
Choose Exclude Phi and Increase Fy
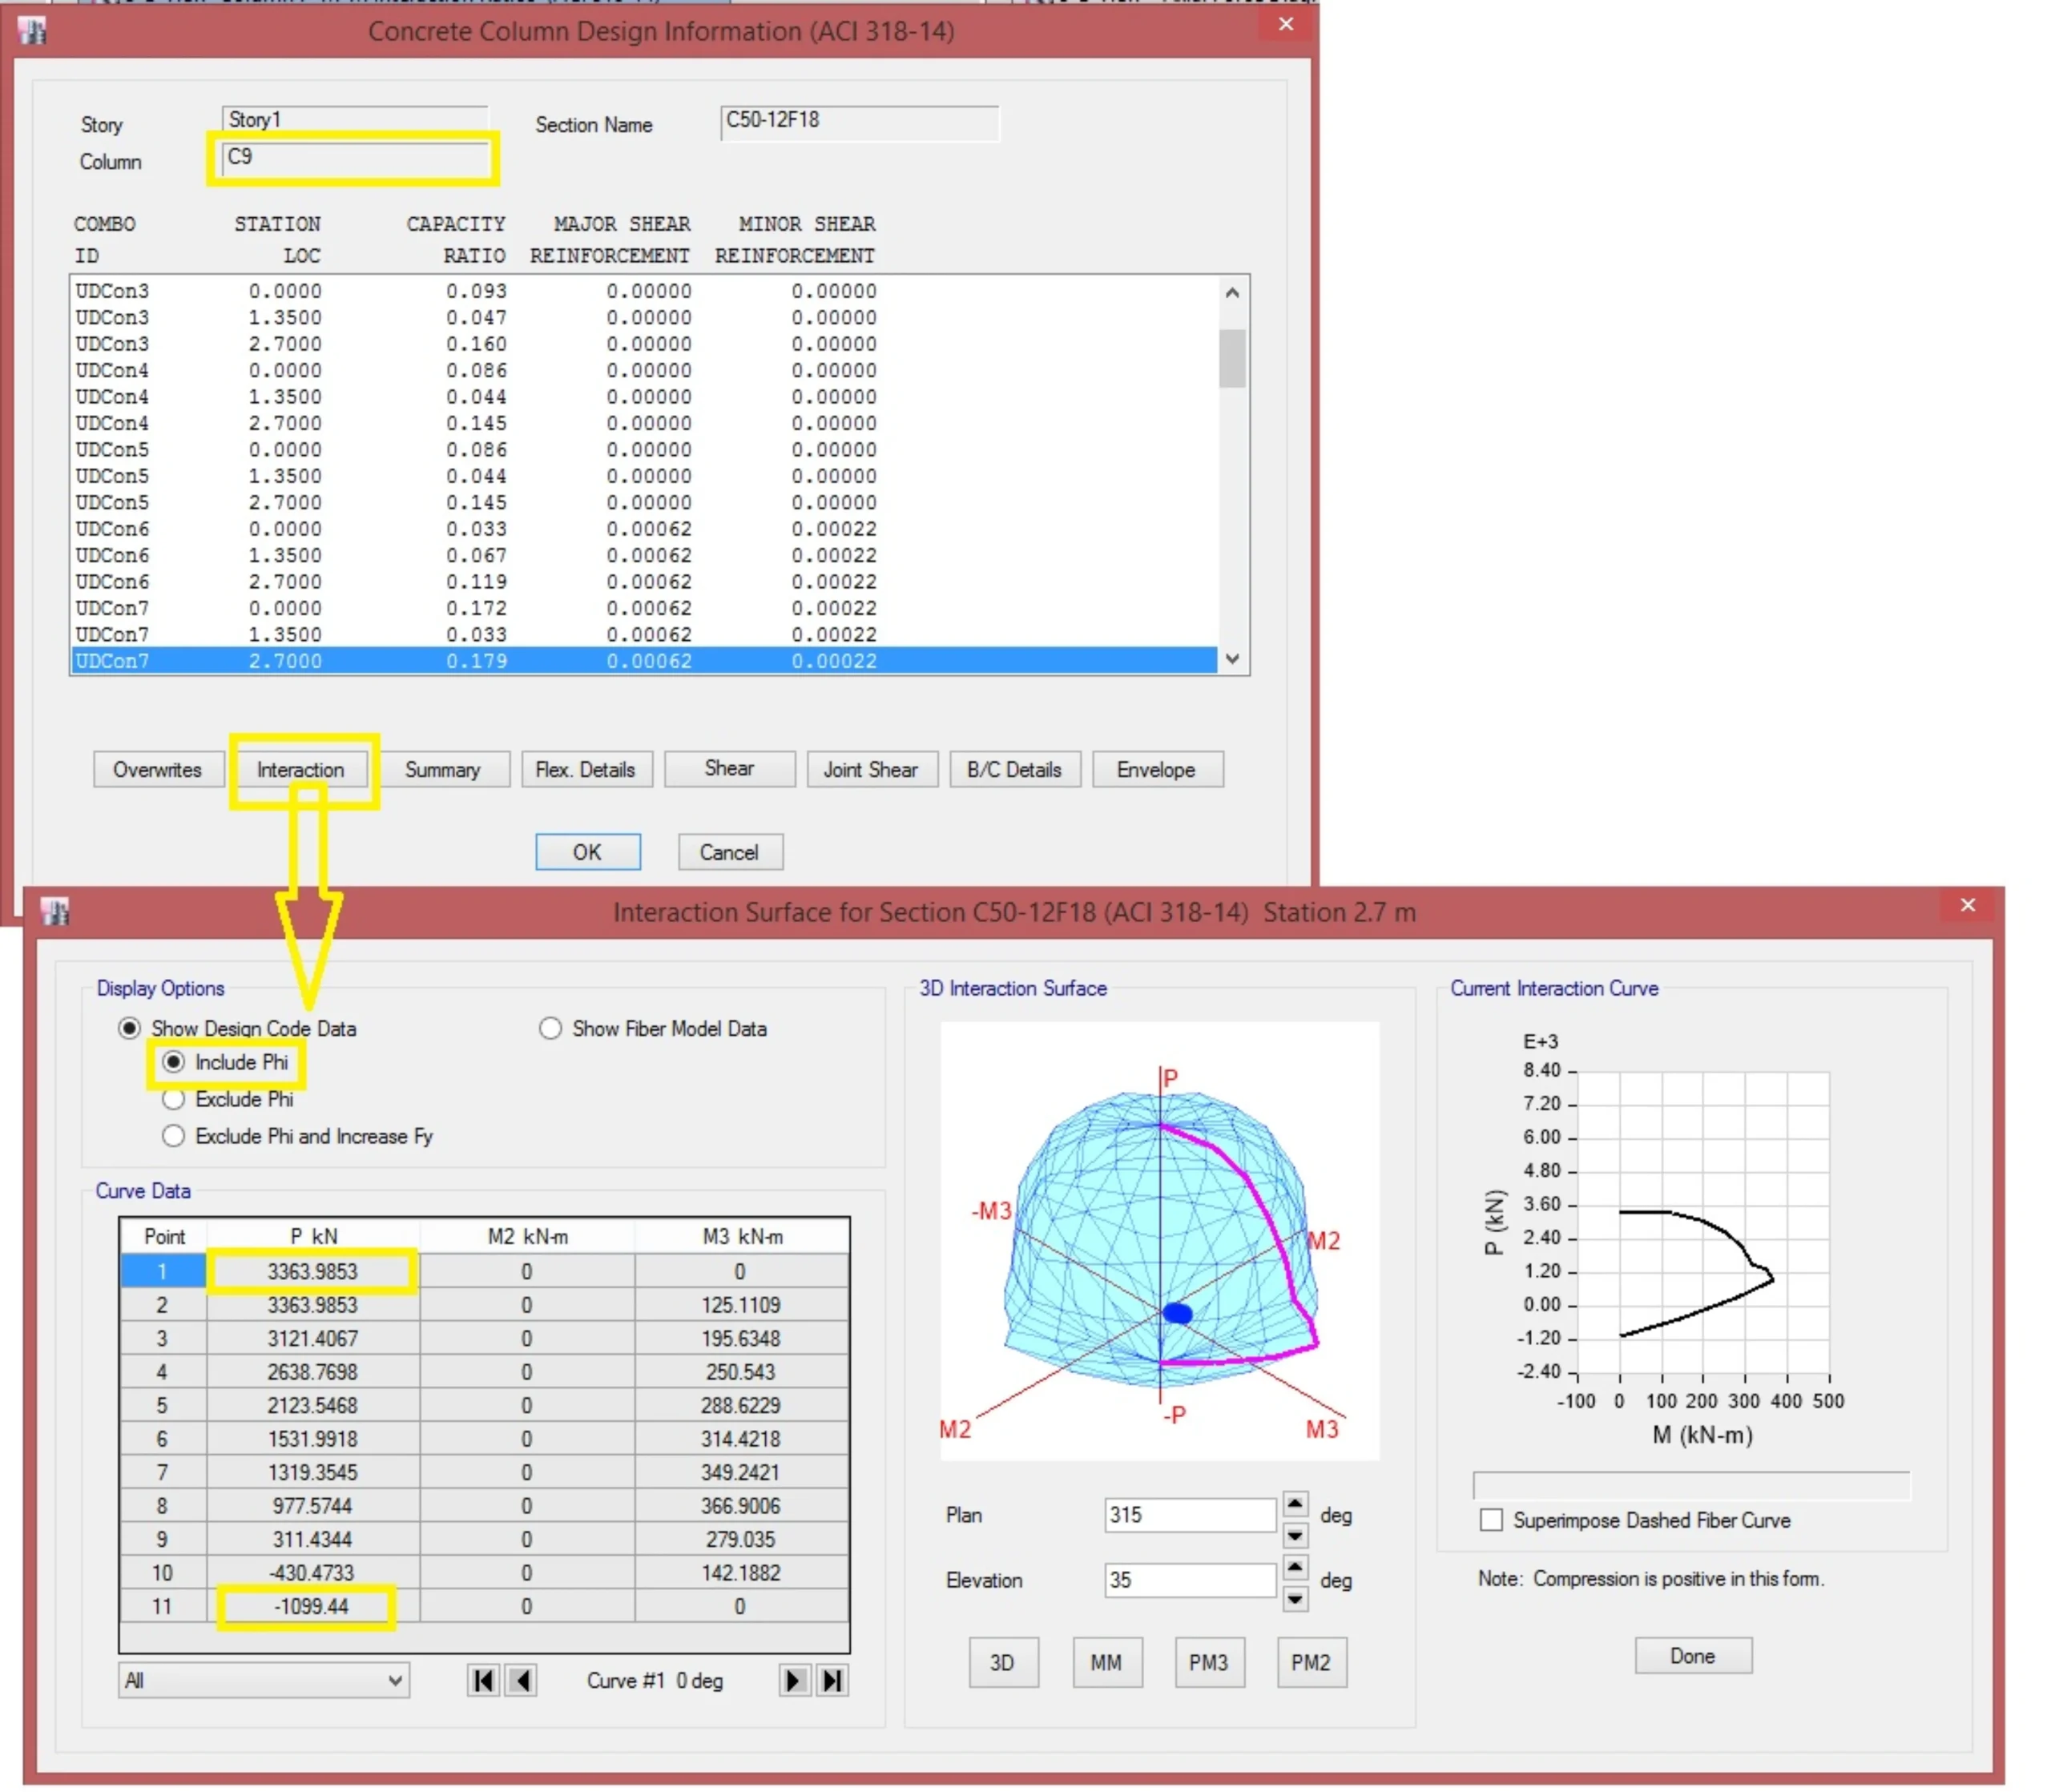click(x=174, y=1136)
